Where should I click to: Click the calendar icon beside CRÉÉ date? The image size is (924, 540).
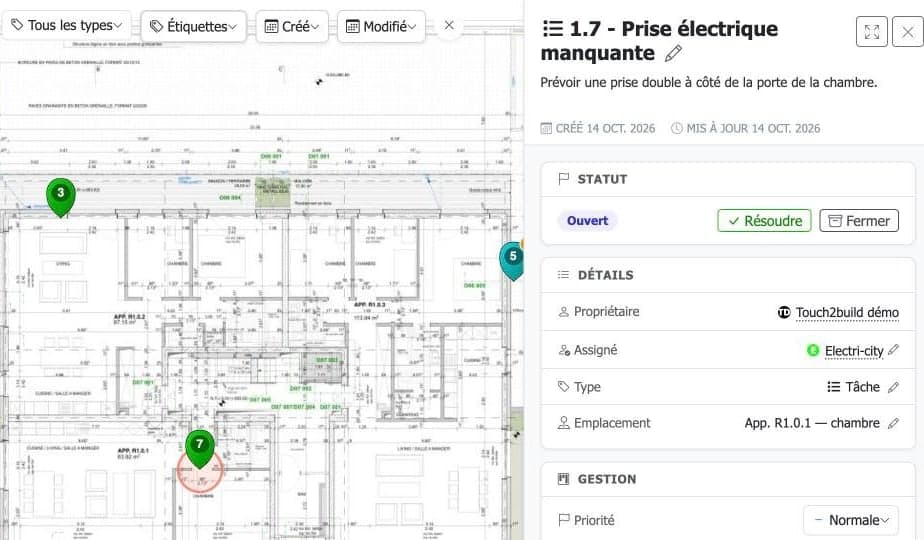click(546, 128)
